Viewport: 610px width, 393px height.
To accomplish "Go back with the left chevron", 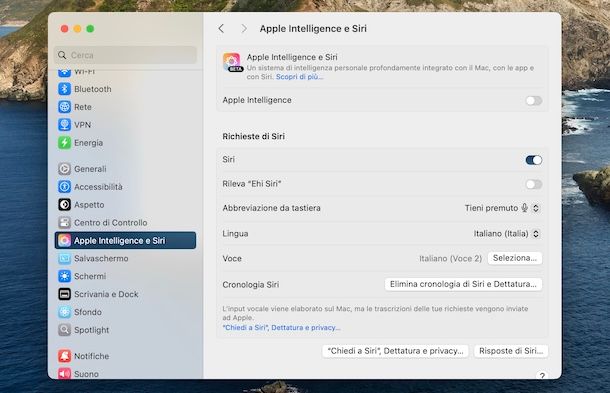I will [x=221, y=28].
